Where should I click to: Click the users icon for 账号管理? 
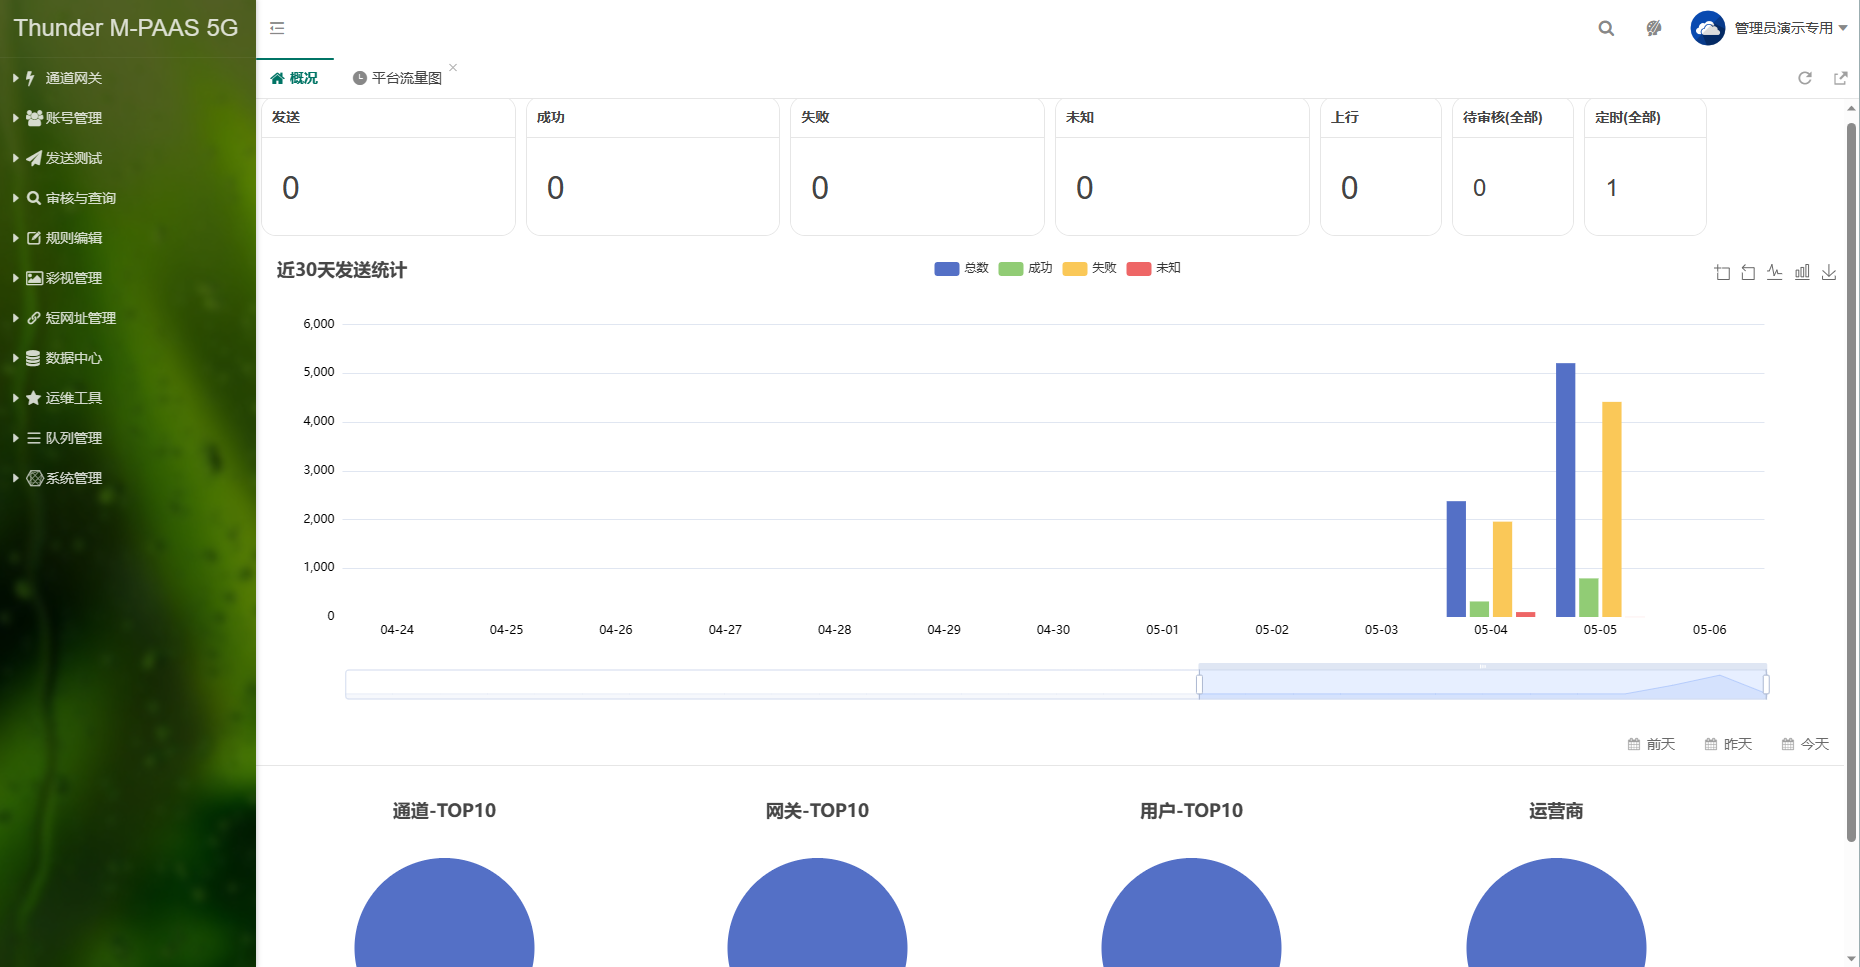(x=34, y=118)
